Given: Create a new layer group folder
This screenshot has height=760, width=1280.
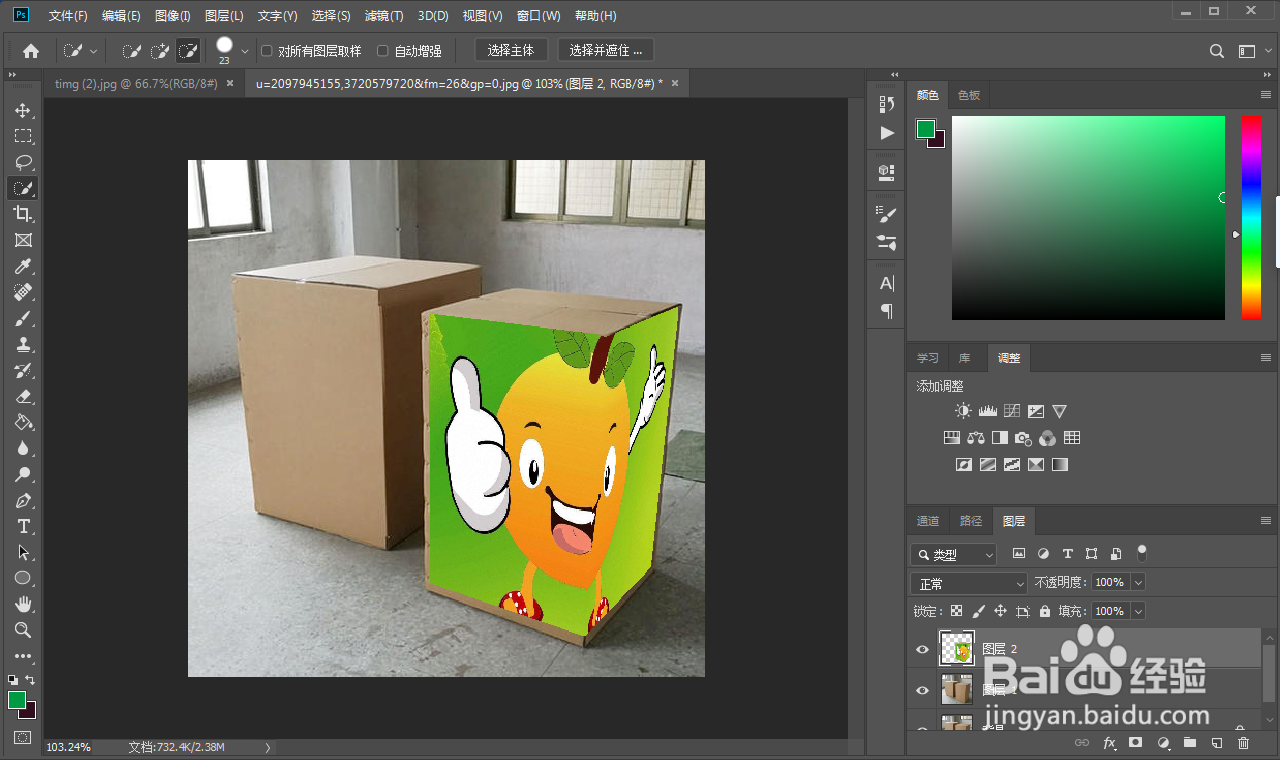Looking at the screenshot, I should point(1189,743).
